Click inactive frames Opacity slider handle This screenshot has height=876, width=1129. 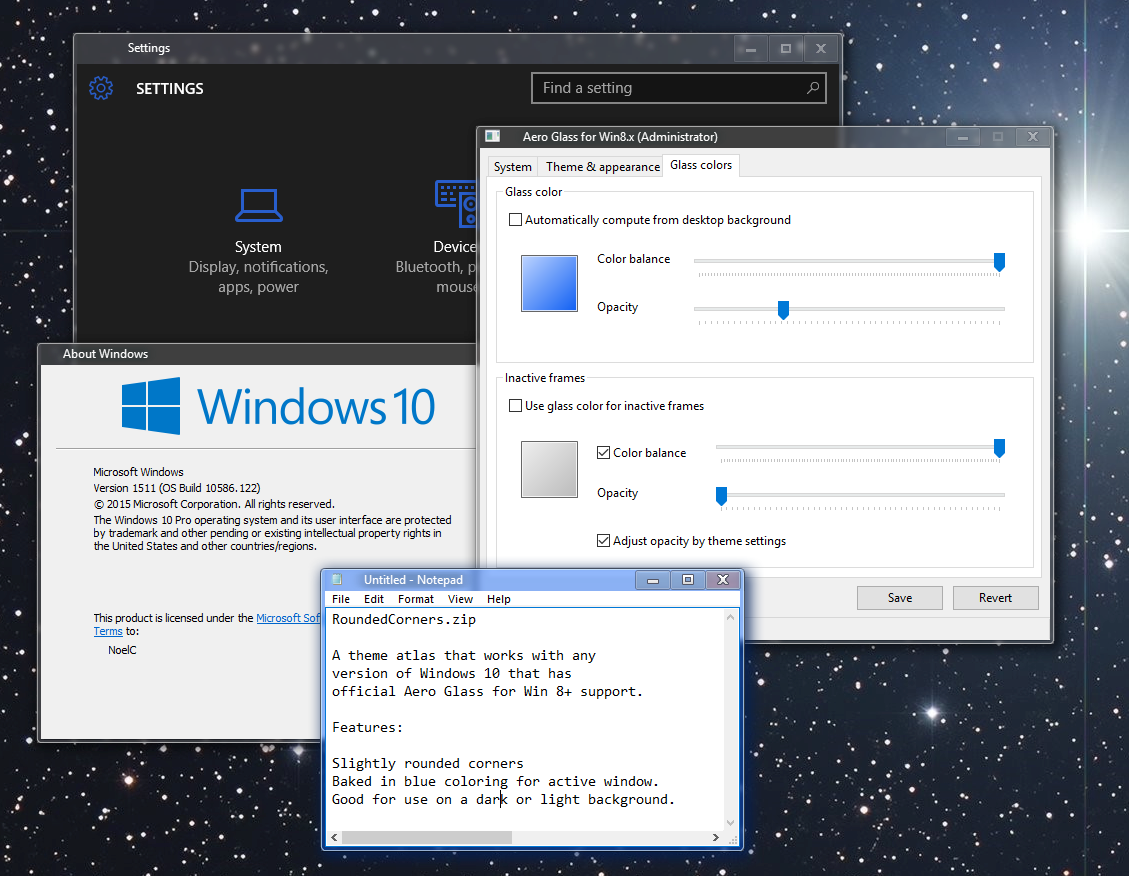pos(721,496)
